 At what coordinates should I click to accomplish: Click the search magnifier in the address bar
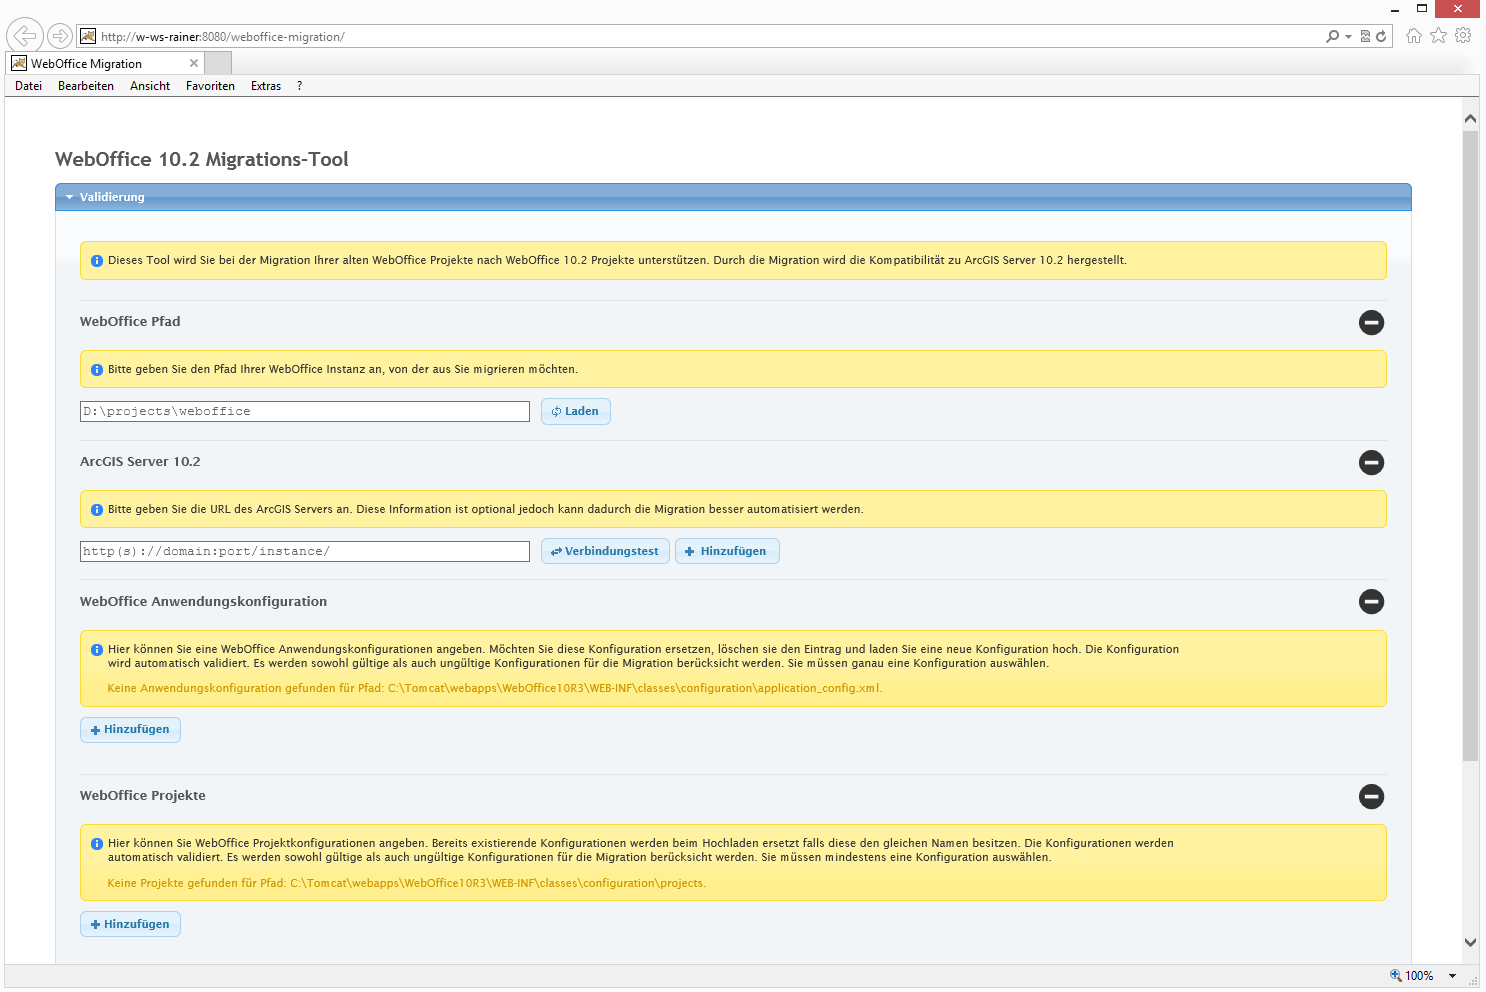coord(1333,35)
